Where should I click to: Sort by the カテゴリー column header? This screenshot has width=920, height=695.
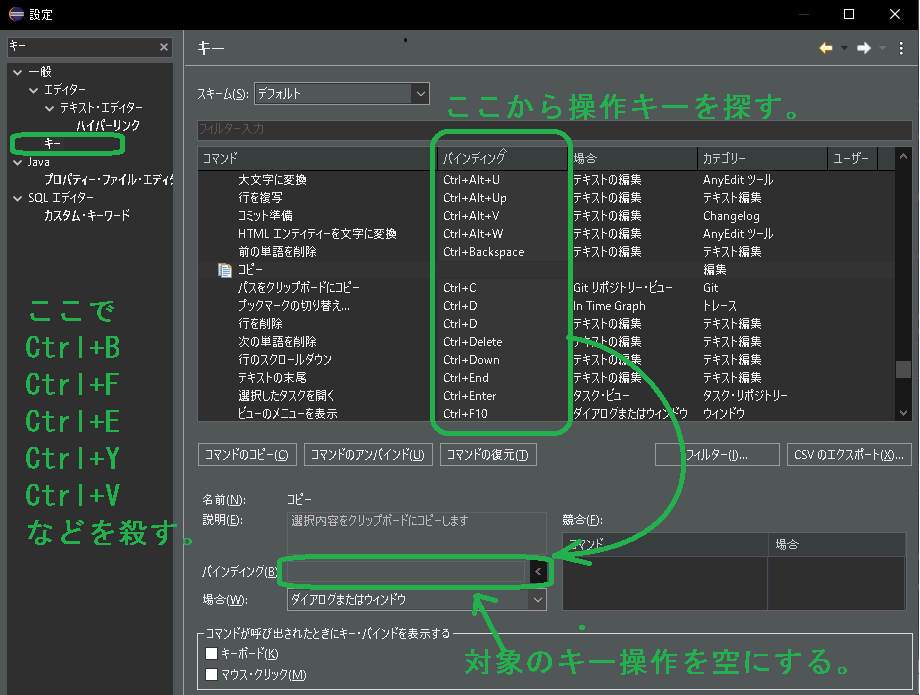coord(762,158)
